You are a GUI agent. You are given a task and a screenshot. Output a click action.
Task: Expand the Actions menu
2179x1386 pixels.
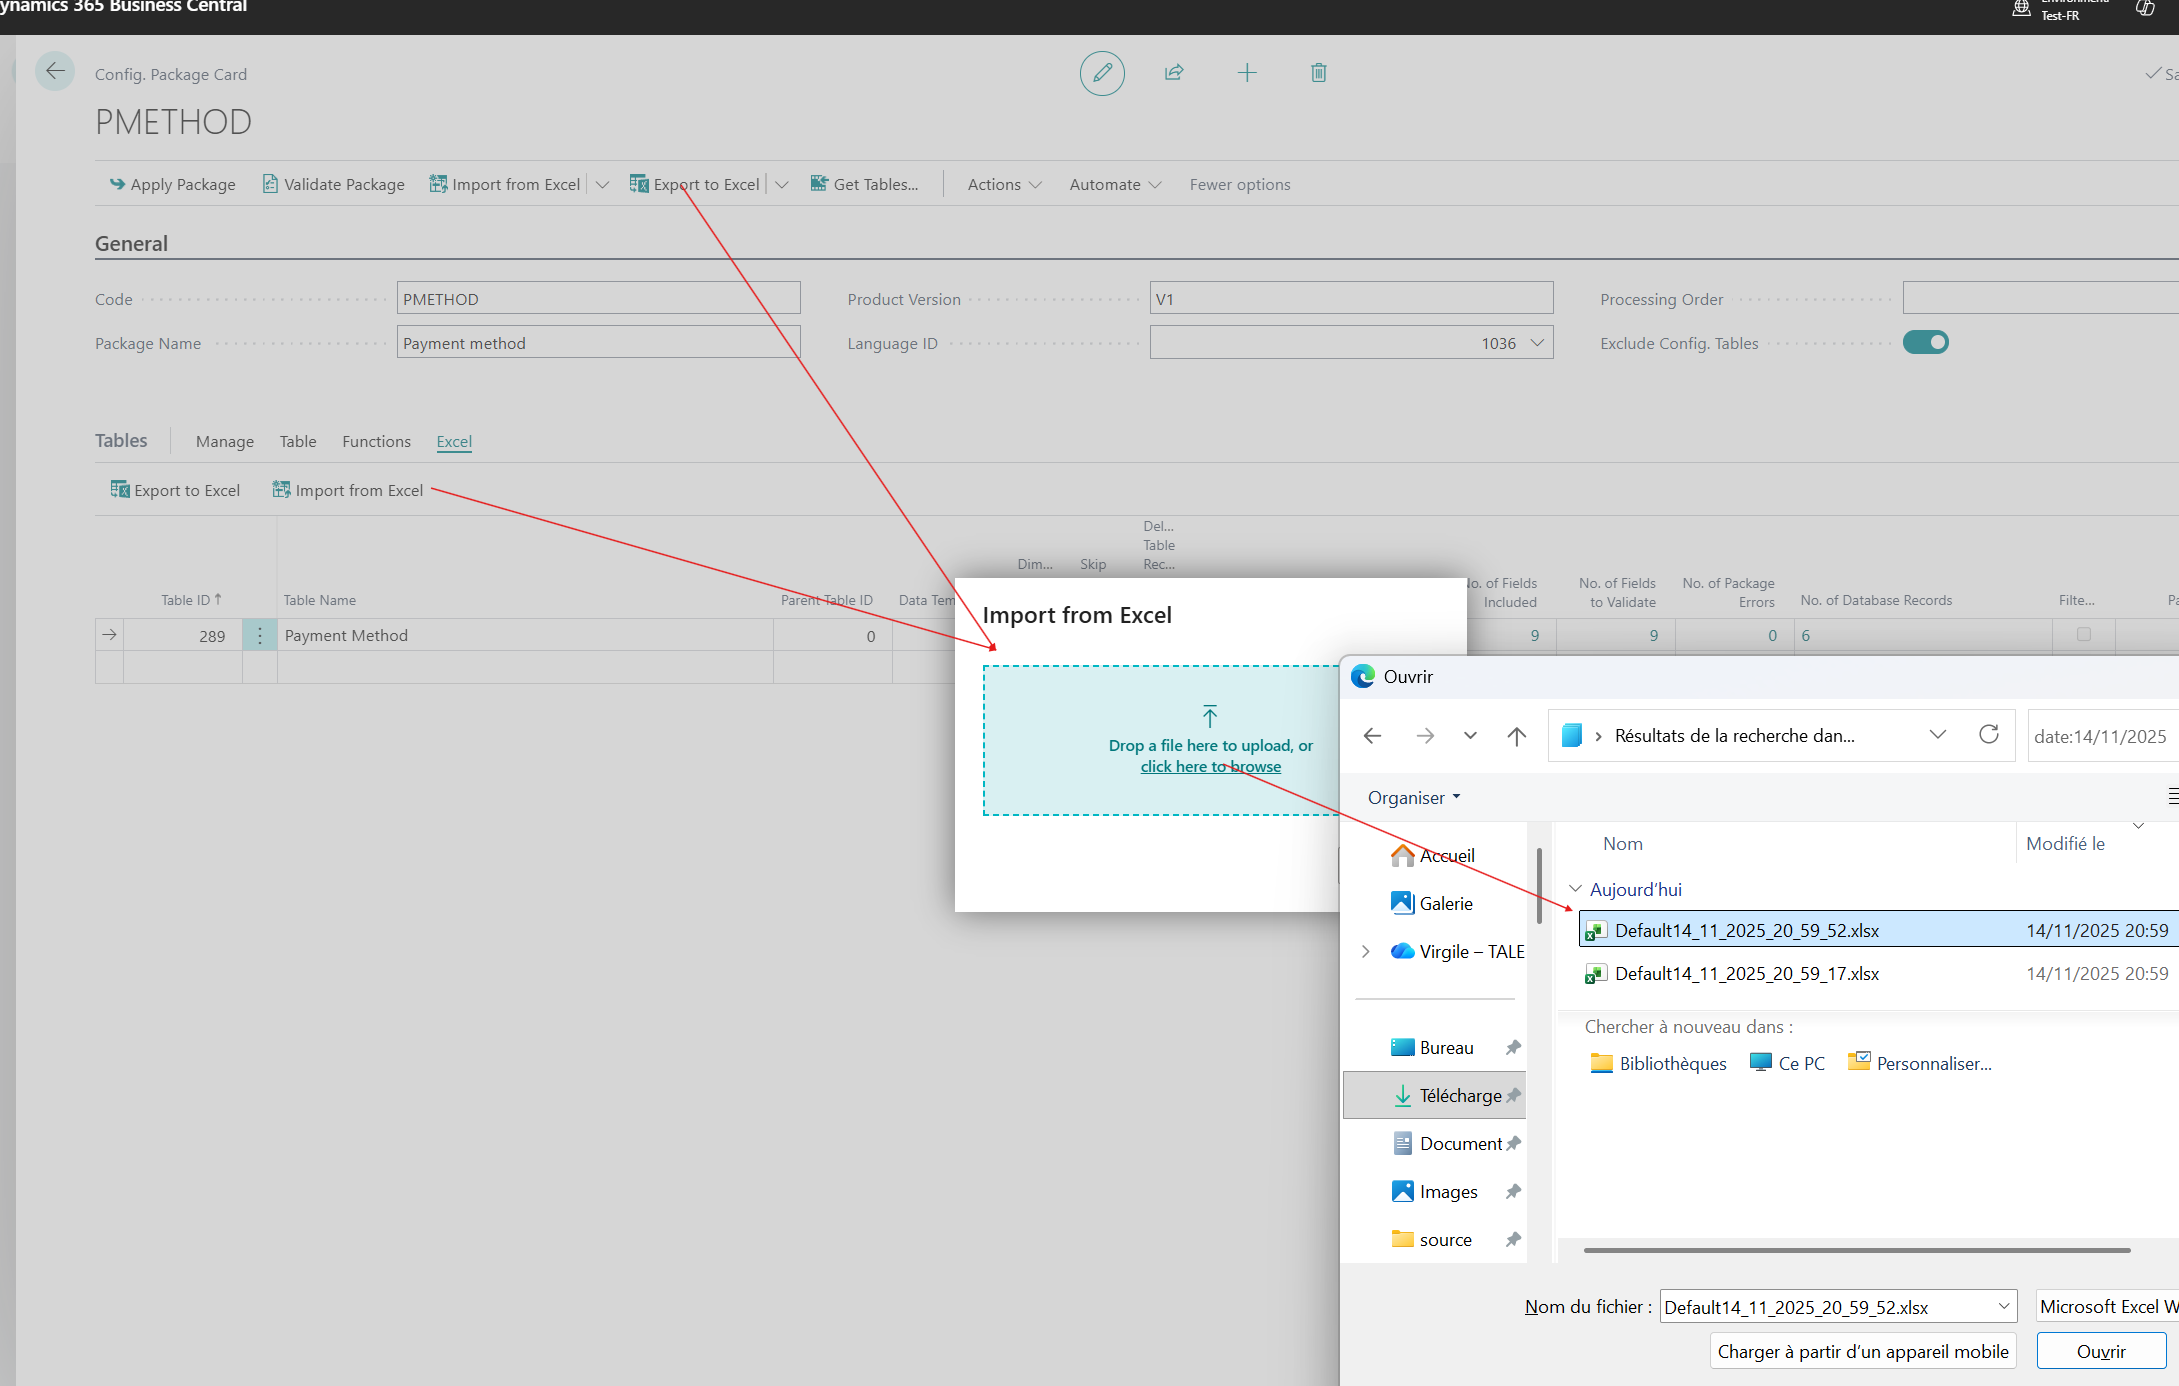[x=1004, y=185]
